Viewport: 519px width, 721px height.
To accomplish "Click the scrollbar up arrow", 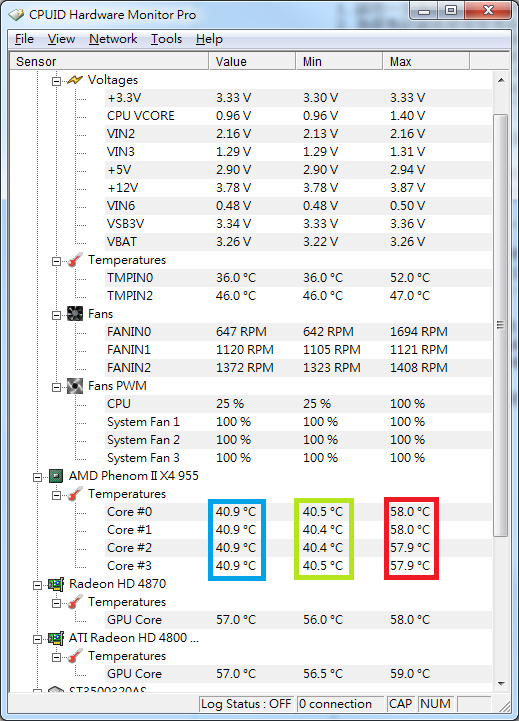I will point(501,80).
